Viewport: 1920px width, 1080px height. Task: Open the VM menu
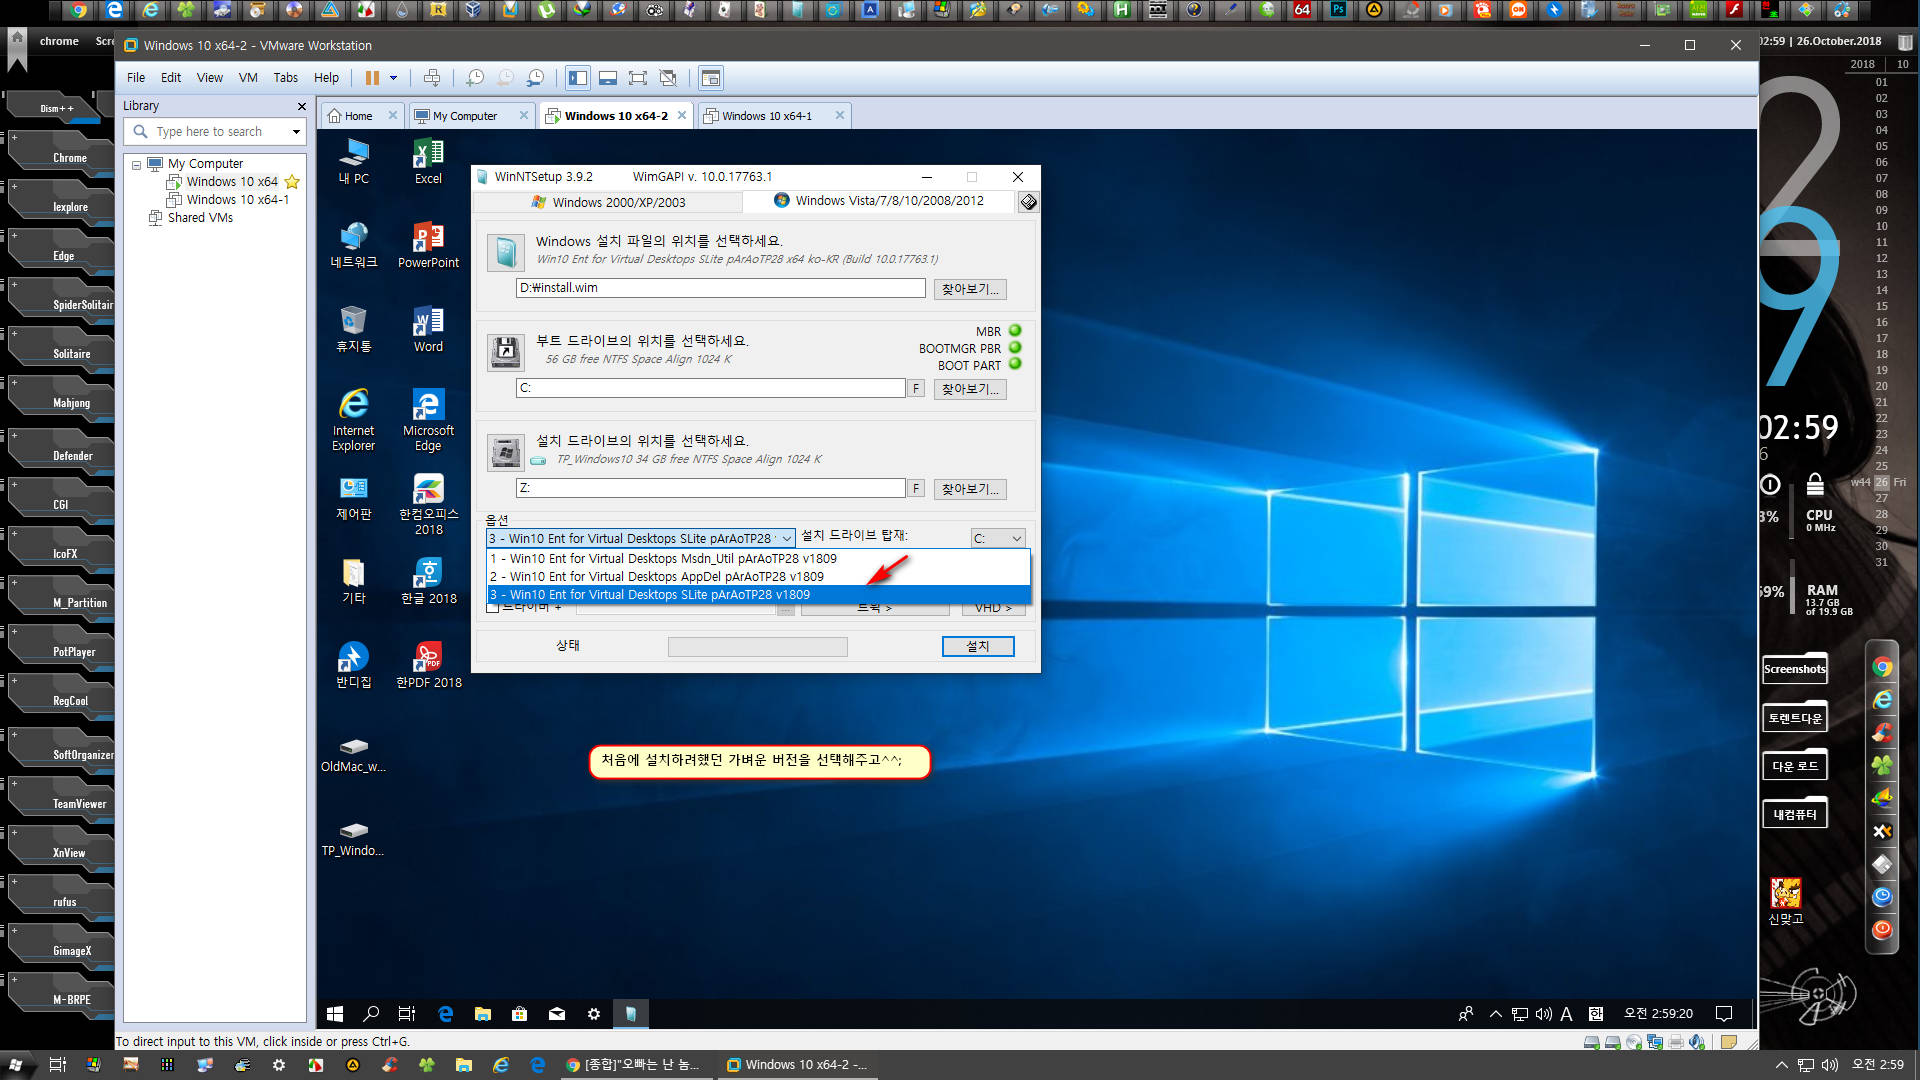[248, 78]
